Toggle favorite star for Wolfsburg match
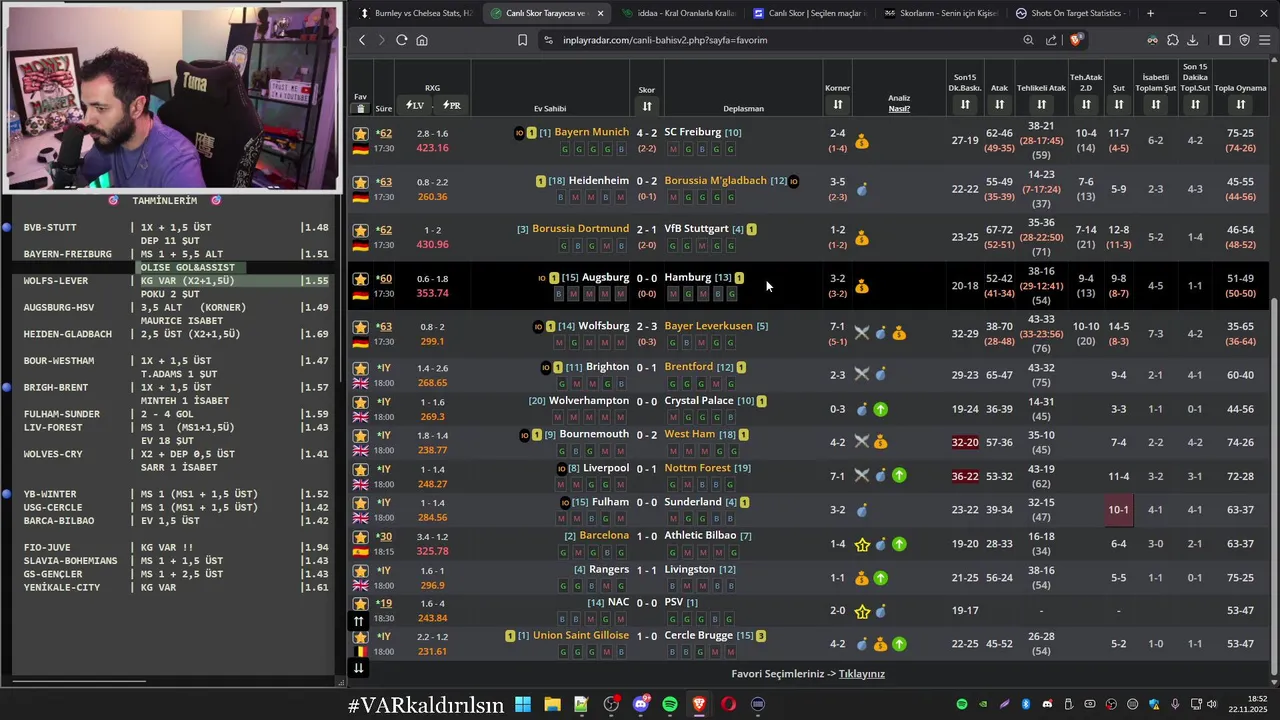Screen dimensions: 1280x720 [x=360, y=327]
